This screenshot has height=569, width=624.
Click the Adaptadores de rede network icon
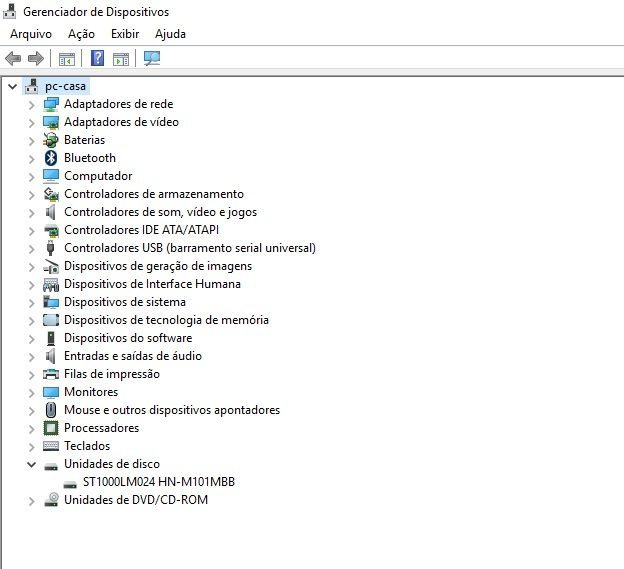51,104
